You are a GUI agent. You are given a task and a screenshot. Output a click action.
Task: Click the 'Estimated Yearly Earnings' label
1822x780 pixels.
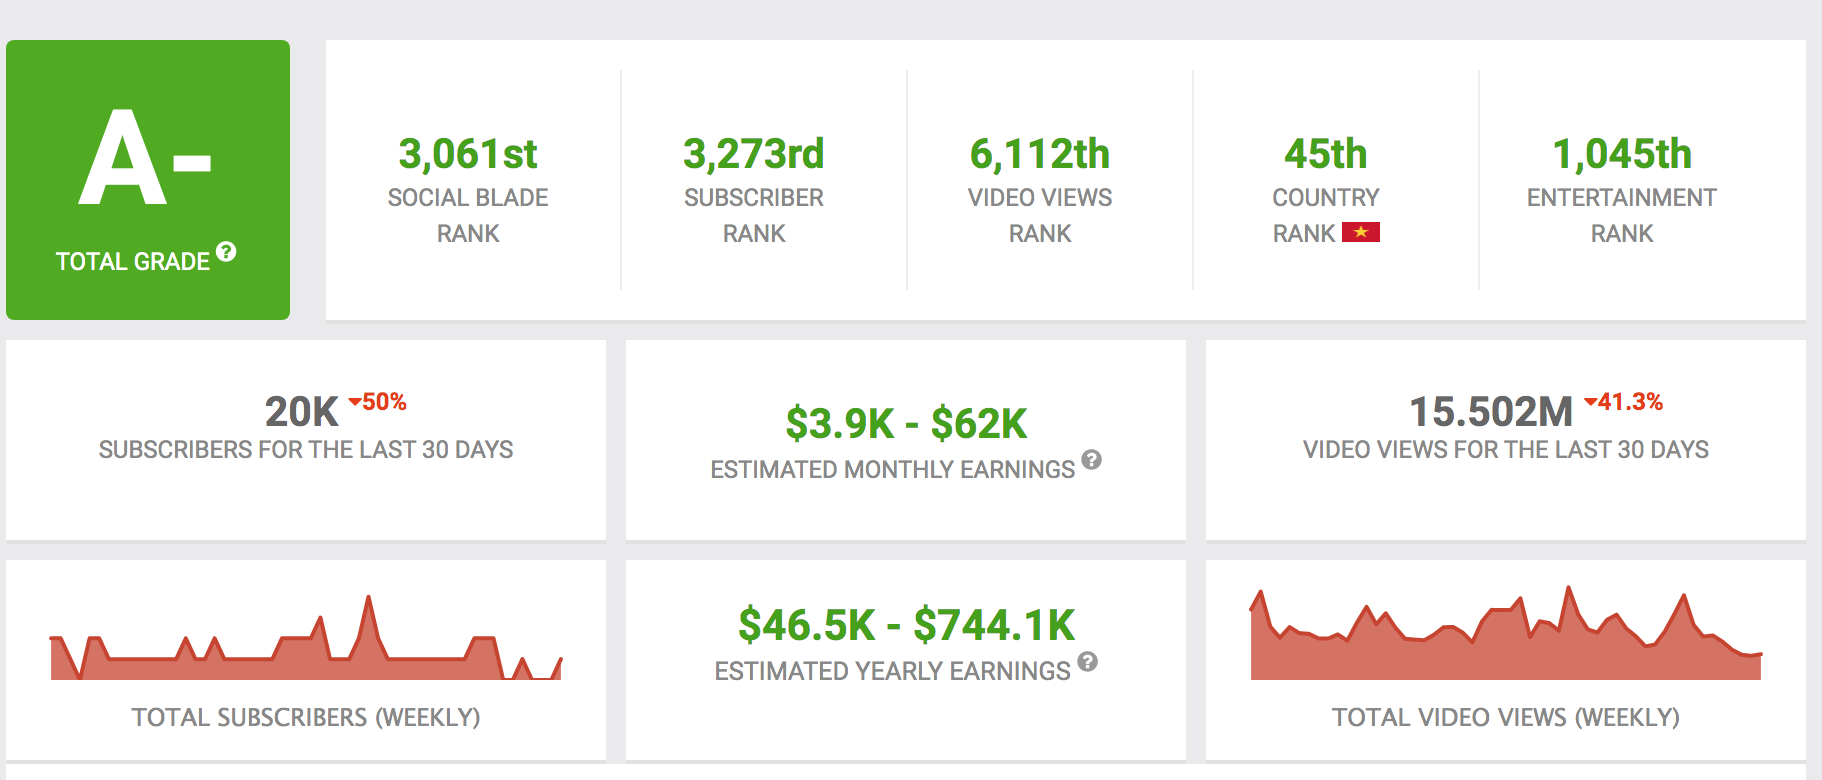[x=893, y=672]
